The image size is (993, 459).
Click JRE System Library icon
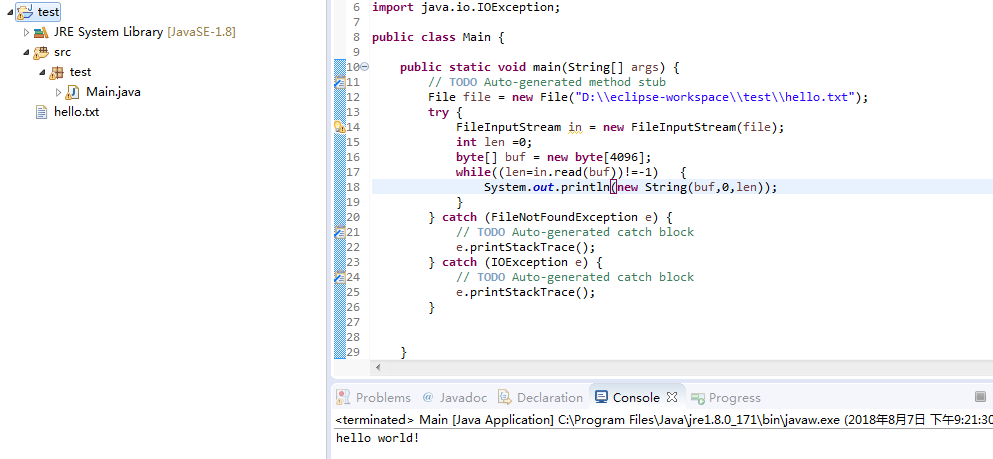tap(41, 32)
